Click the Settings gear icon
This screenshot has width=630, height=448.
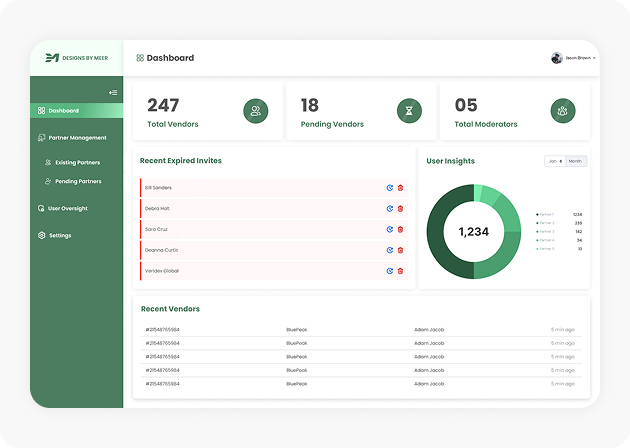[x=41, y=235]
